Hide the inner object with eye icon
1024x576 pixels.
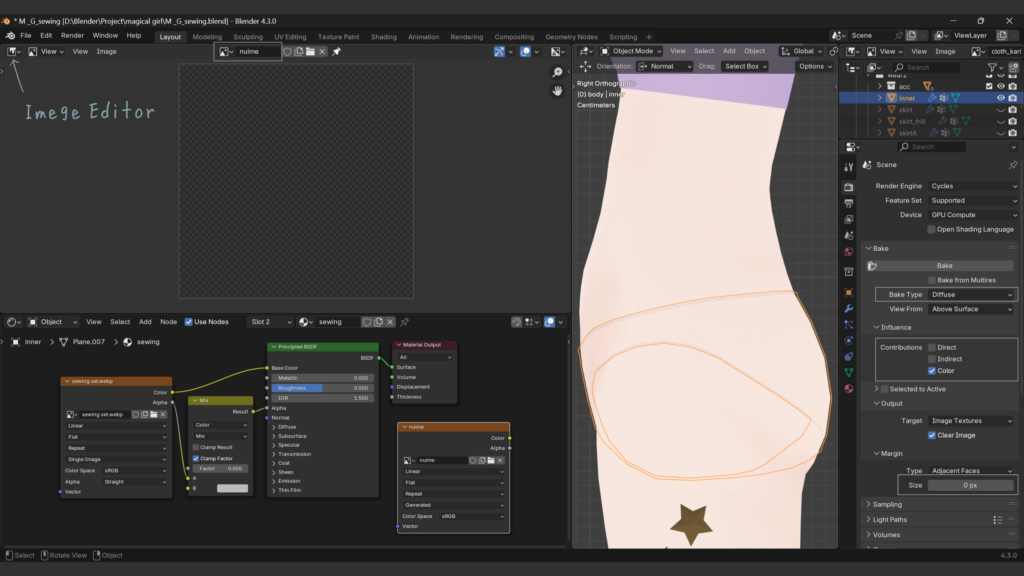[x=1000, y=98]
